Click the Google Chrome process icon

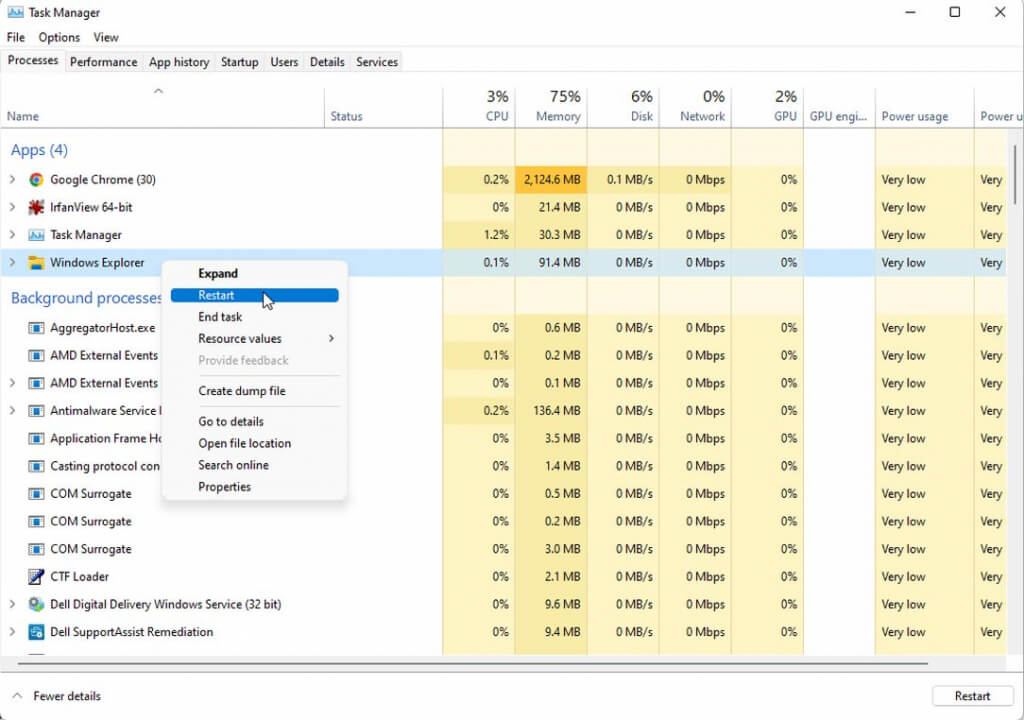[36, 180]
